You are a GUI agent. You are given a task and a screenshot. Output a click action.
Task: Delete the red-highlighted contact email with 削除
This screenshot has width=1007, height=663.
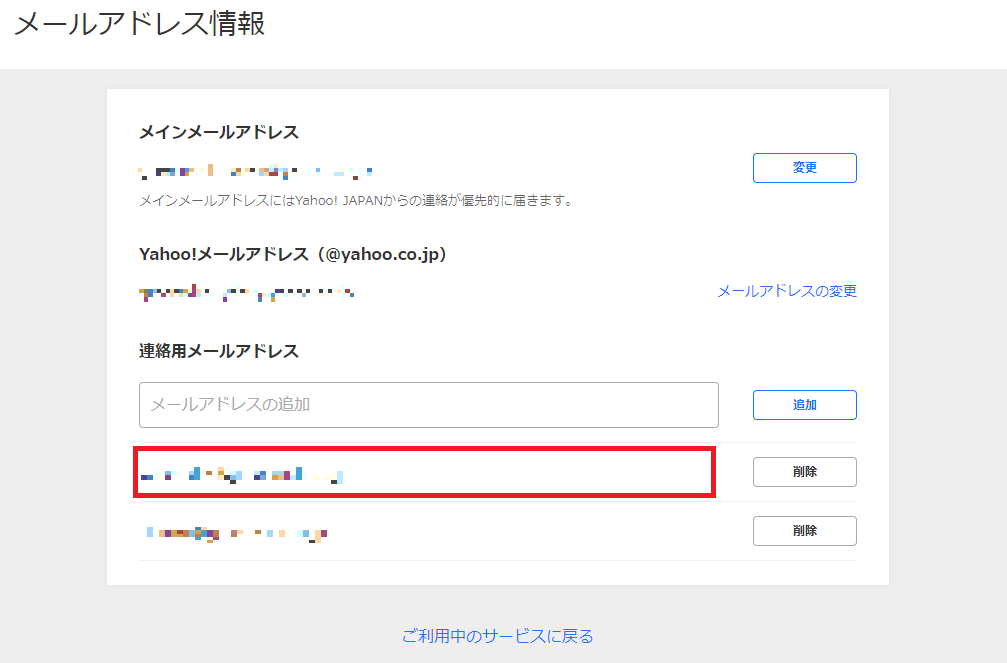804,472
